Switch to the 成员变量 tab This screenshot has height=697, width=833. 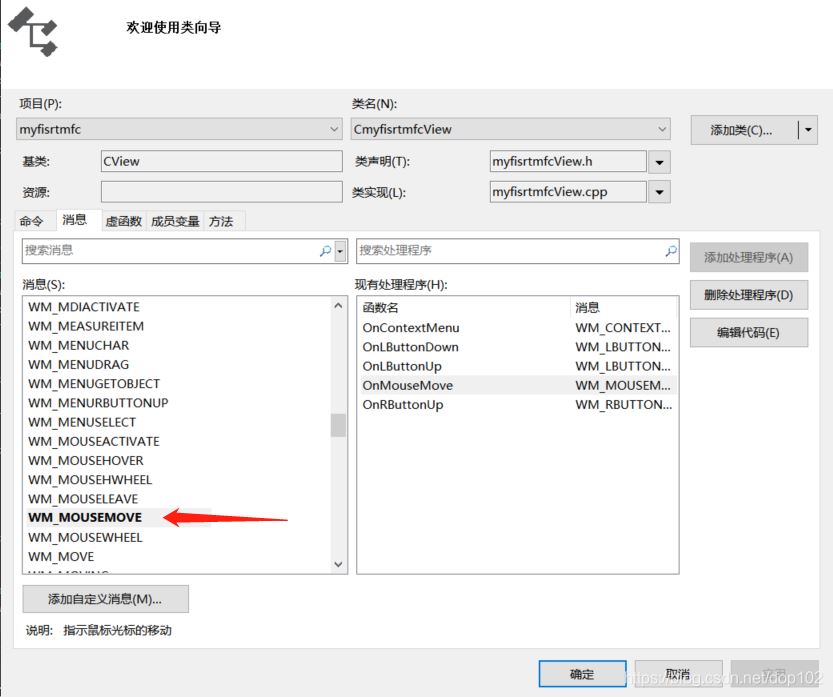coord(175,222)
